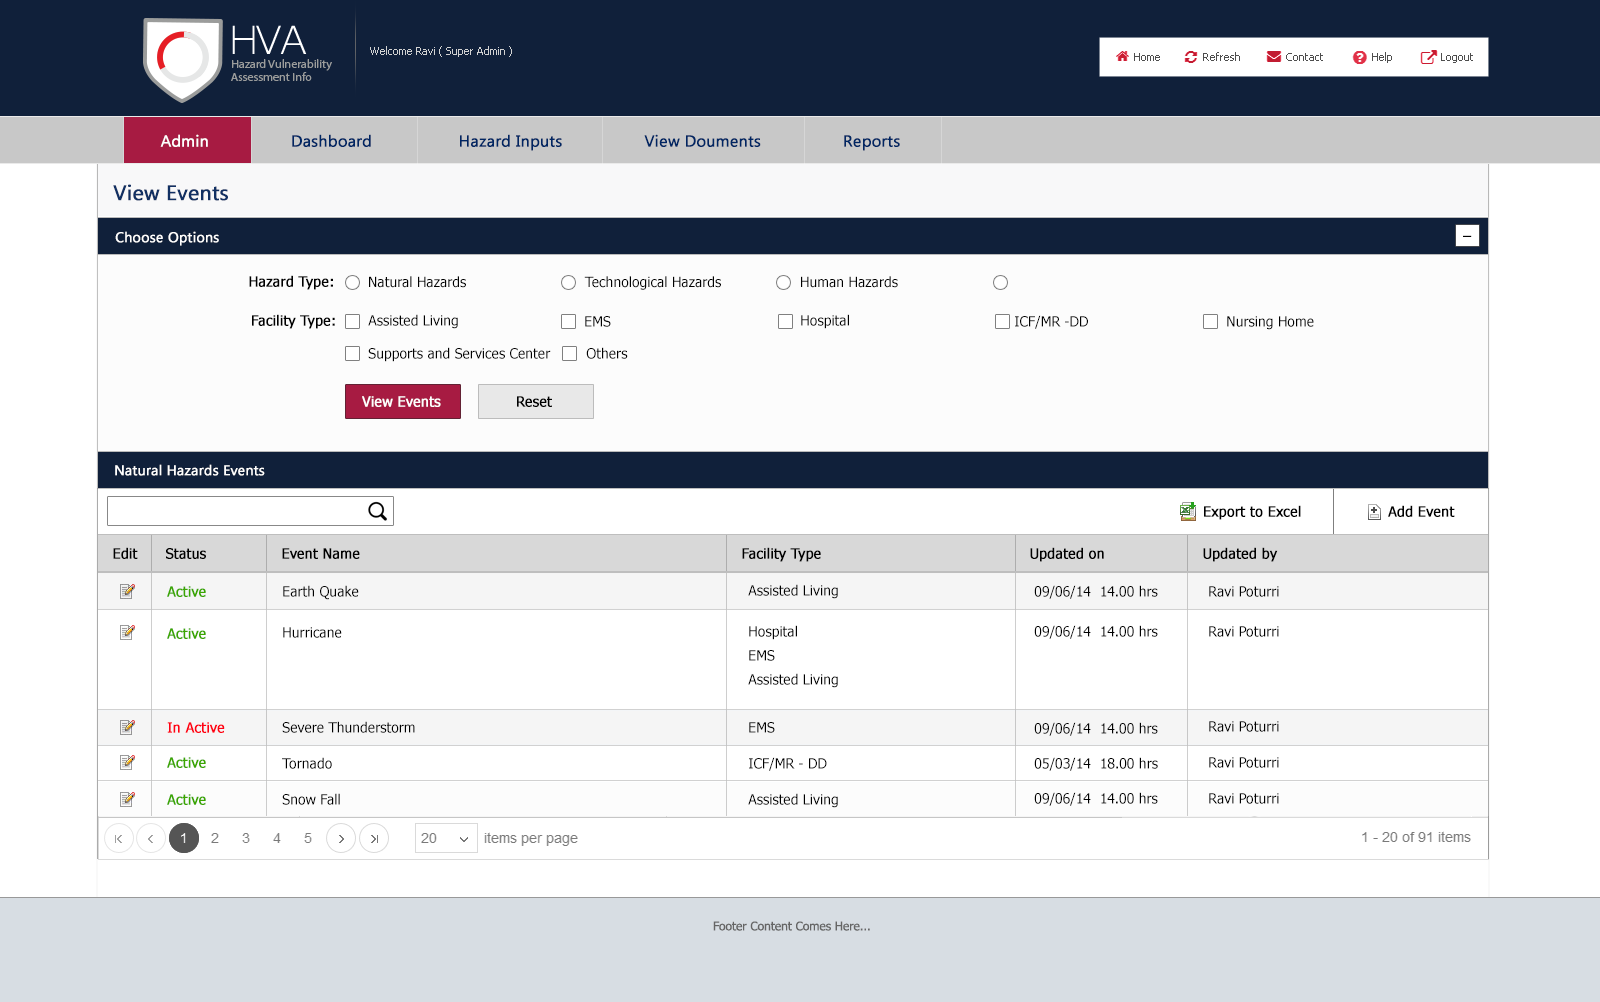This screenshot has height=1002, width=1600.
Task: Collapse the Choose Options panel
Action: (x=1466, y=236)
